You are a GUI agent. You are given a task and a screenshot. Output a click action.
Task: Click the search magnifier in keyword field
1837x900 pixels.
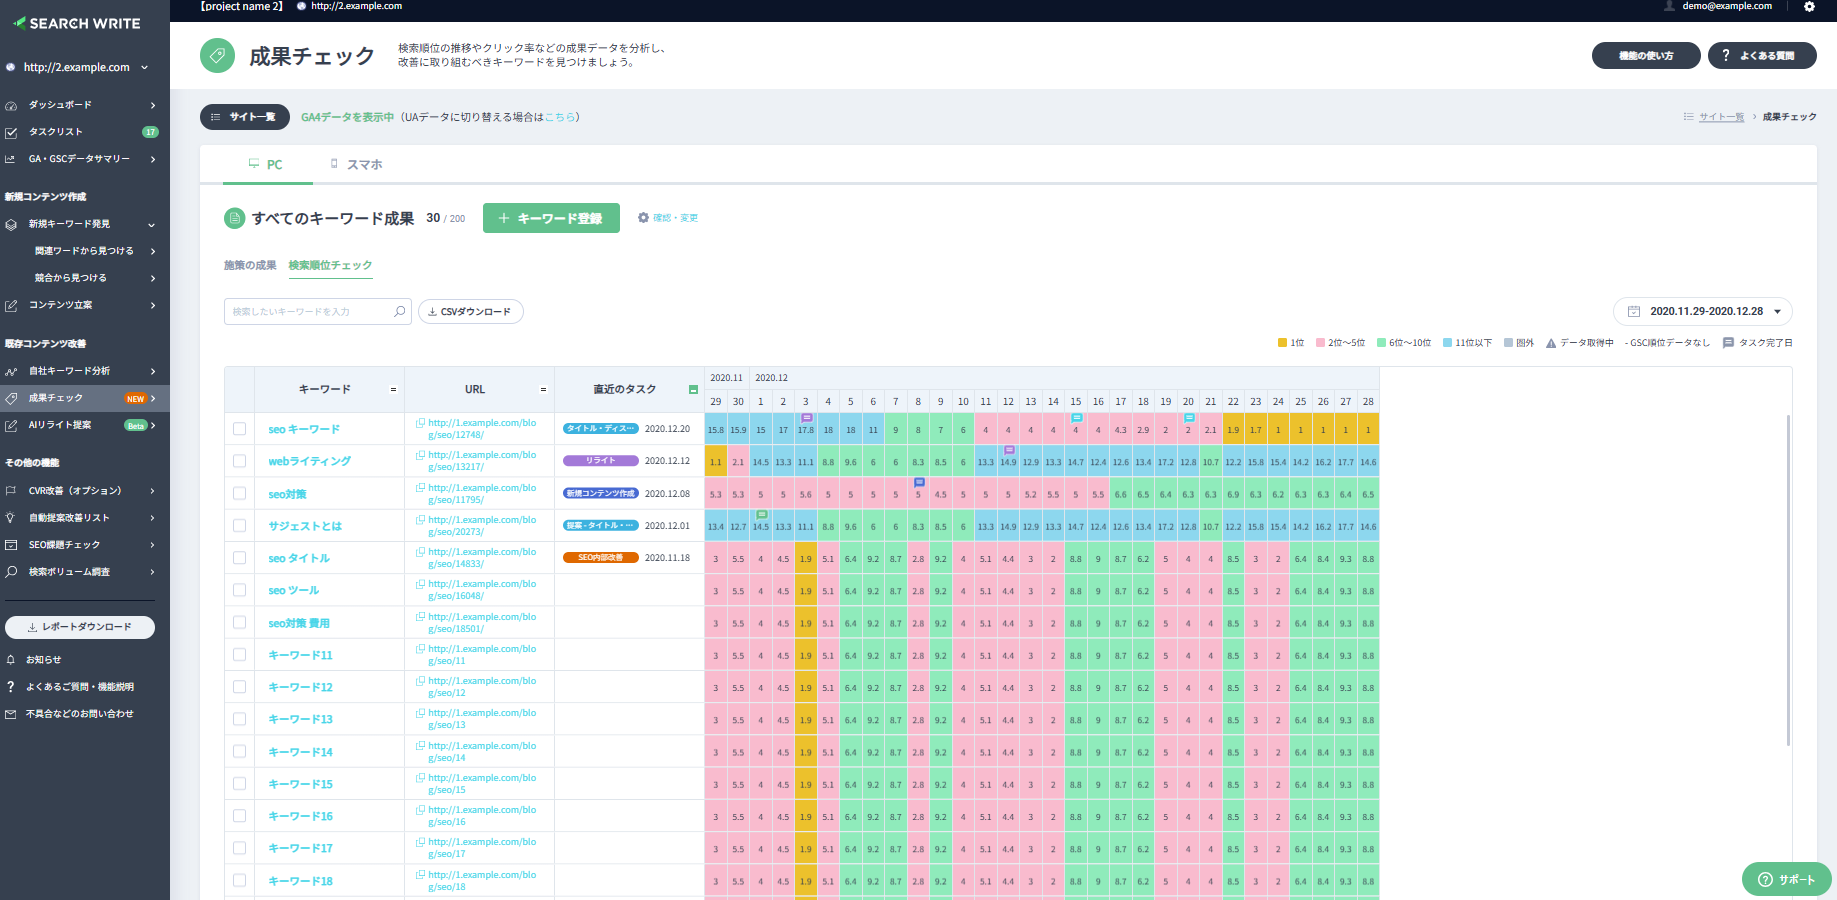click(x=399, y=311)
